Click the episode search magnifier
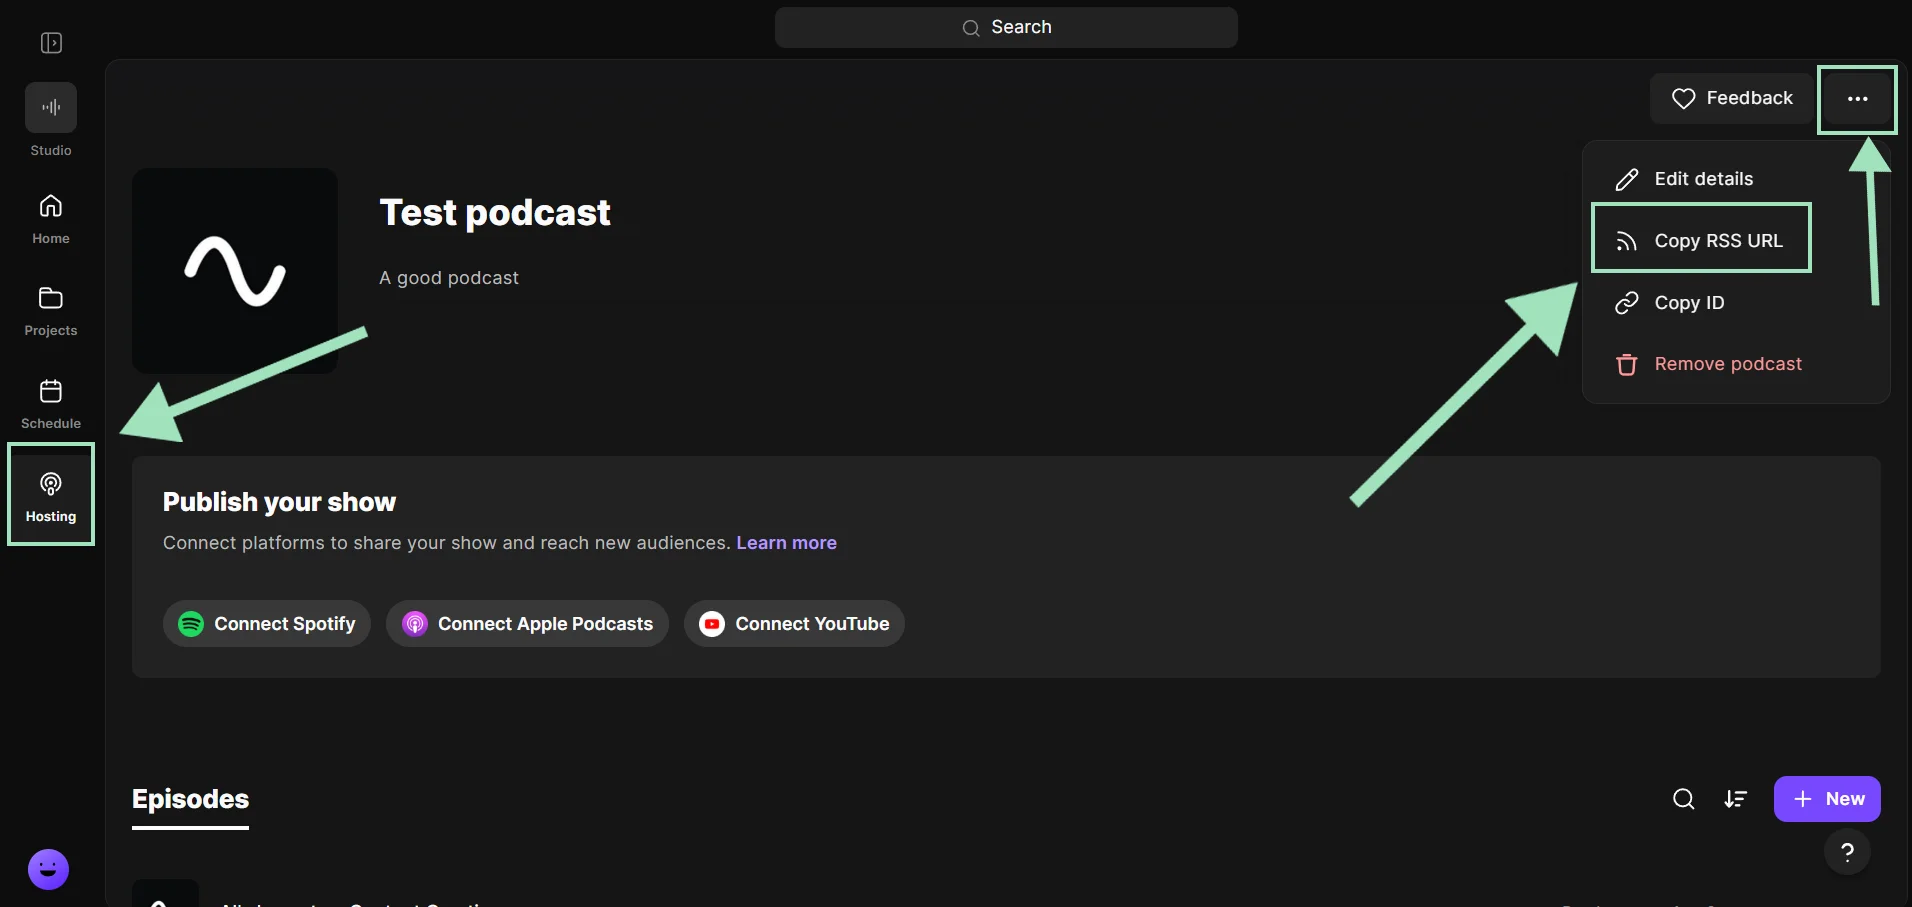This screenshot has height=907, width=1912. tap(1683, 799)
